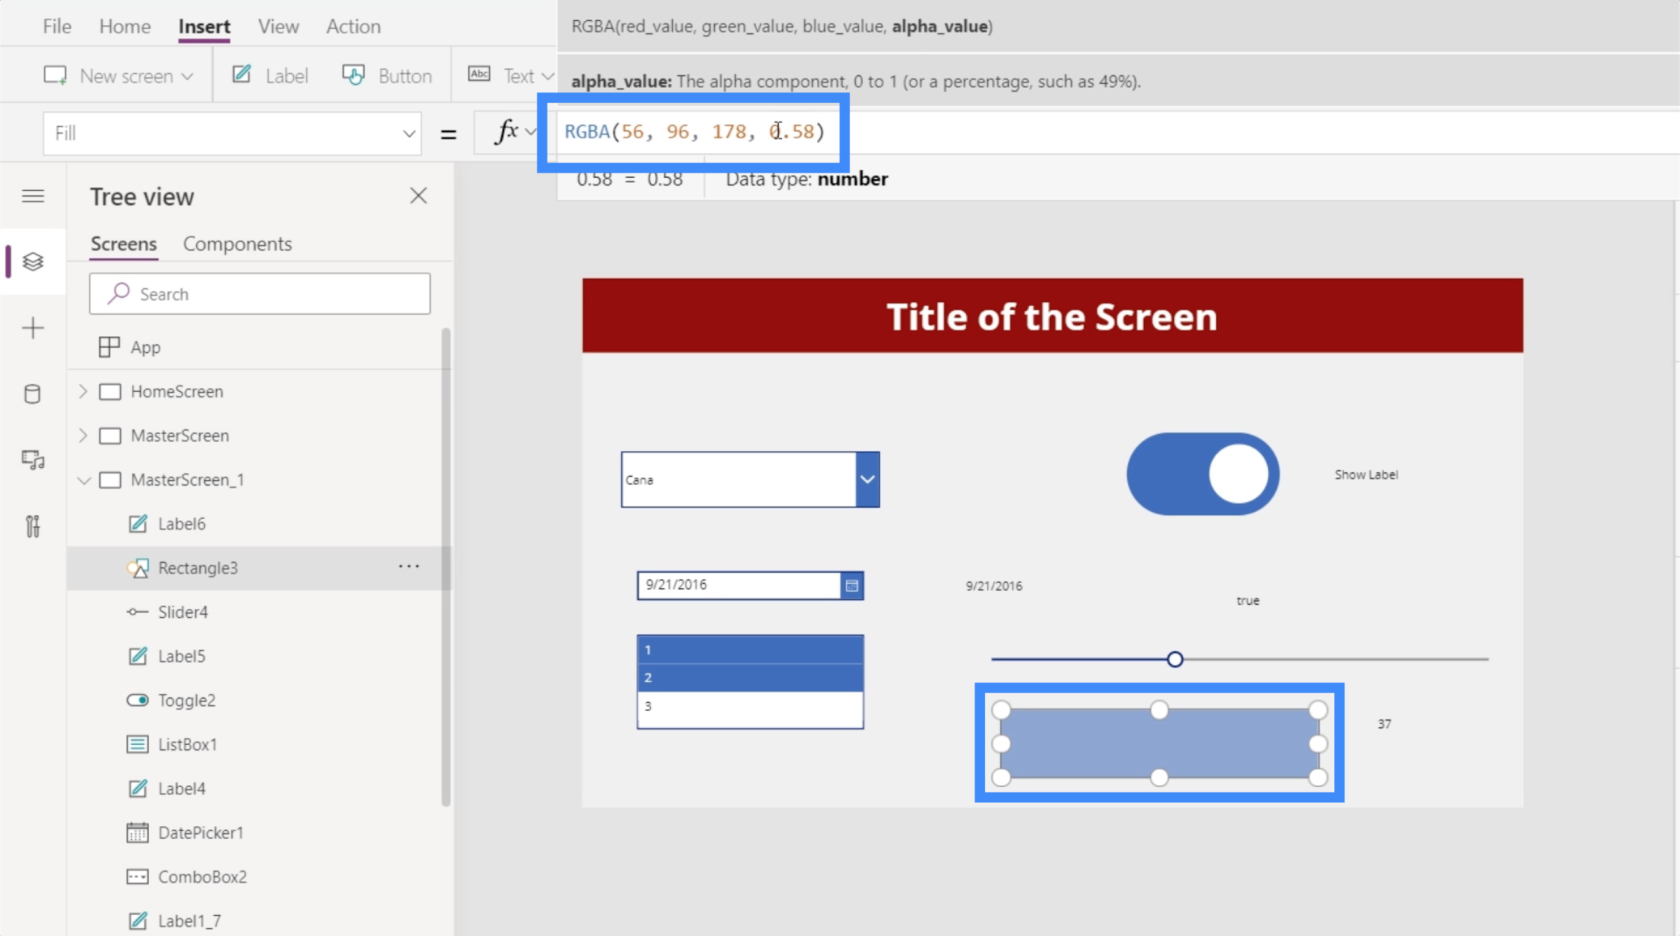Click the Show Label text on canvas
Viewport: 1680px width, 936px height.
tap(1366, 475)
